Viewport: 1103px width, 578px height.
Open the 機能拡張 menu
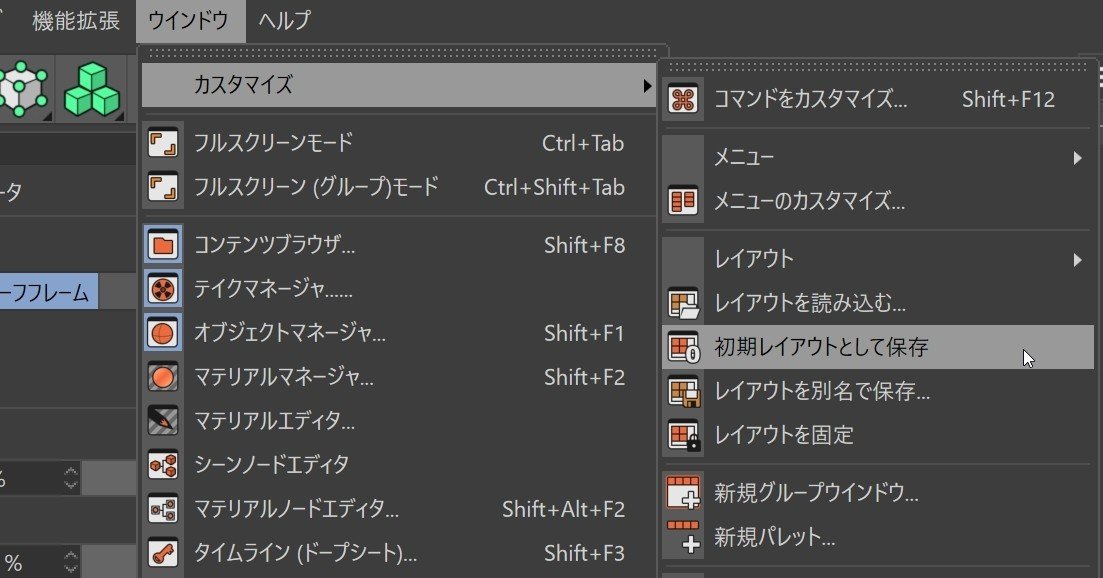coord(76,20)
